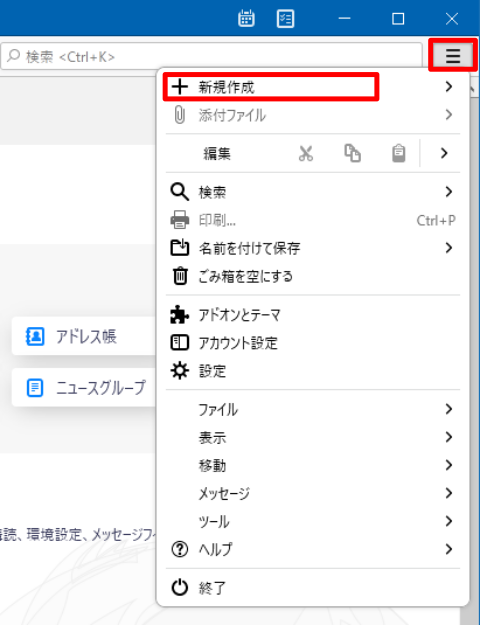Click the ニュースグループ button
This screenshot has width=480, height=625.
pyautogui.click(x=84, y=387)
